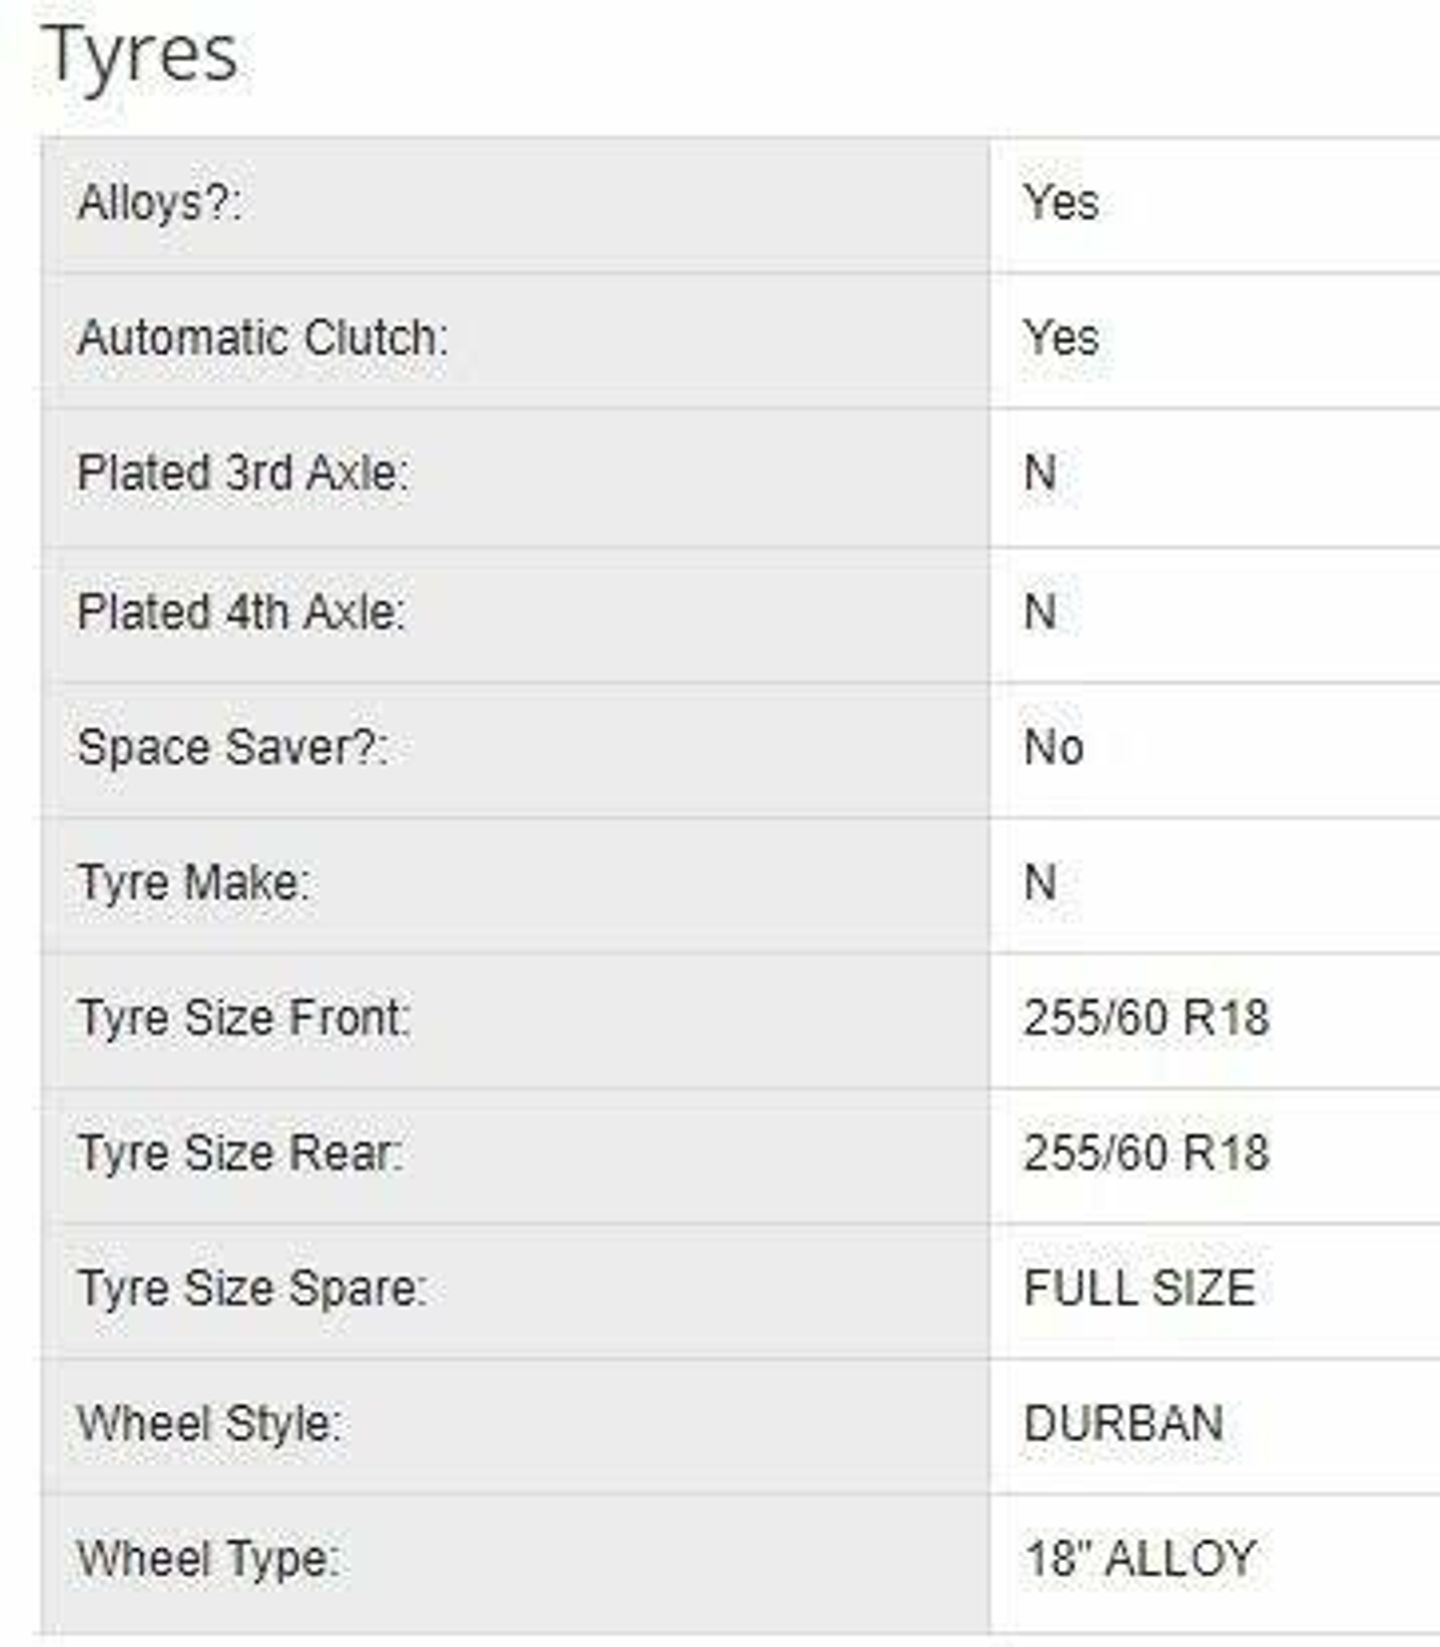Click the front tyre size 255/60 R18
Image resolution: width=1440 pixels, height=1647 pixels.
1146,1018
